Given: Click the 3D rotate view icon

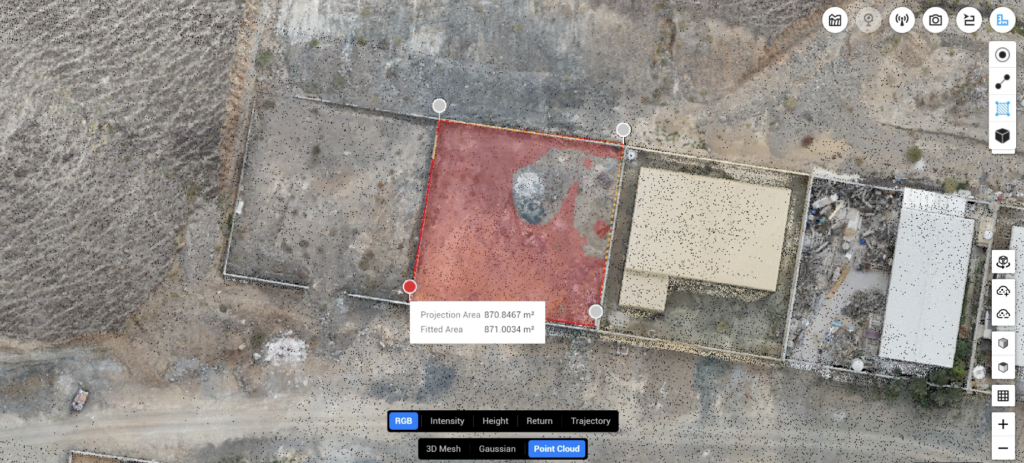Looking at the screenshot, I should (x=1003, y=262).
